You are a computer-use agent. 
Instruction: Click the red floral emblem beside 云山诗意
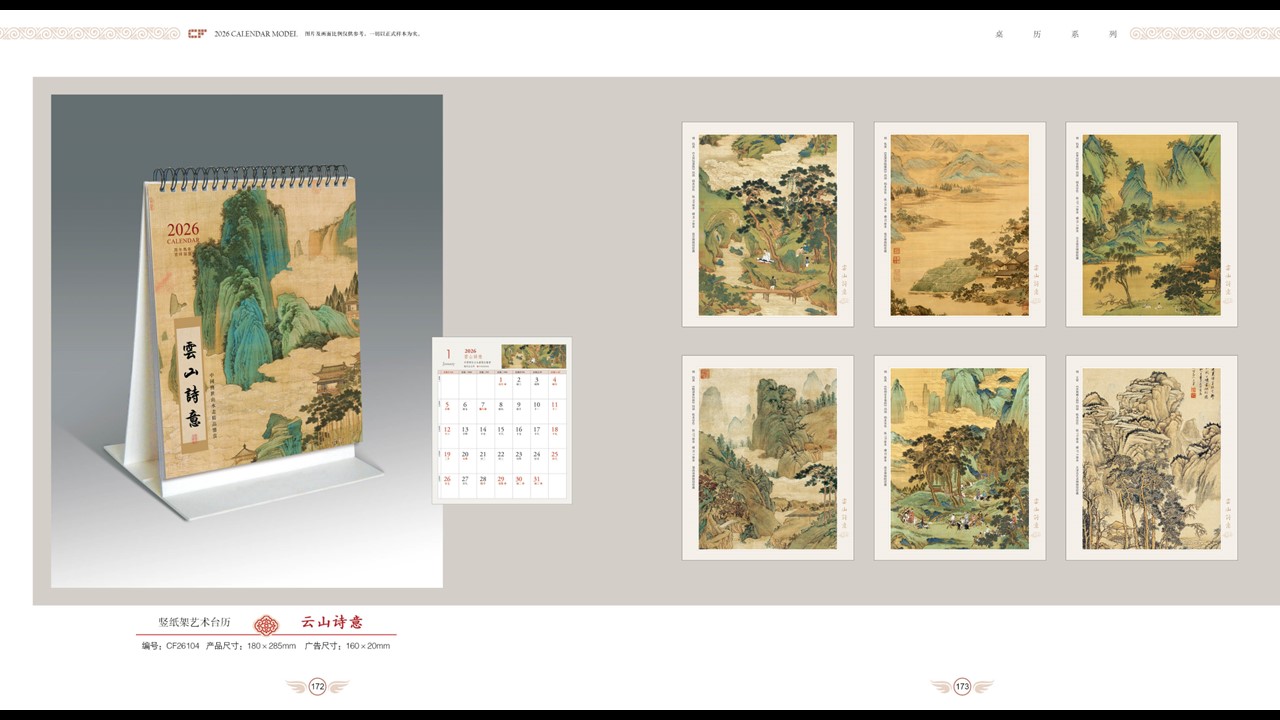[x=266, y=624]
